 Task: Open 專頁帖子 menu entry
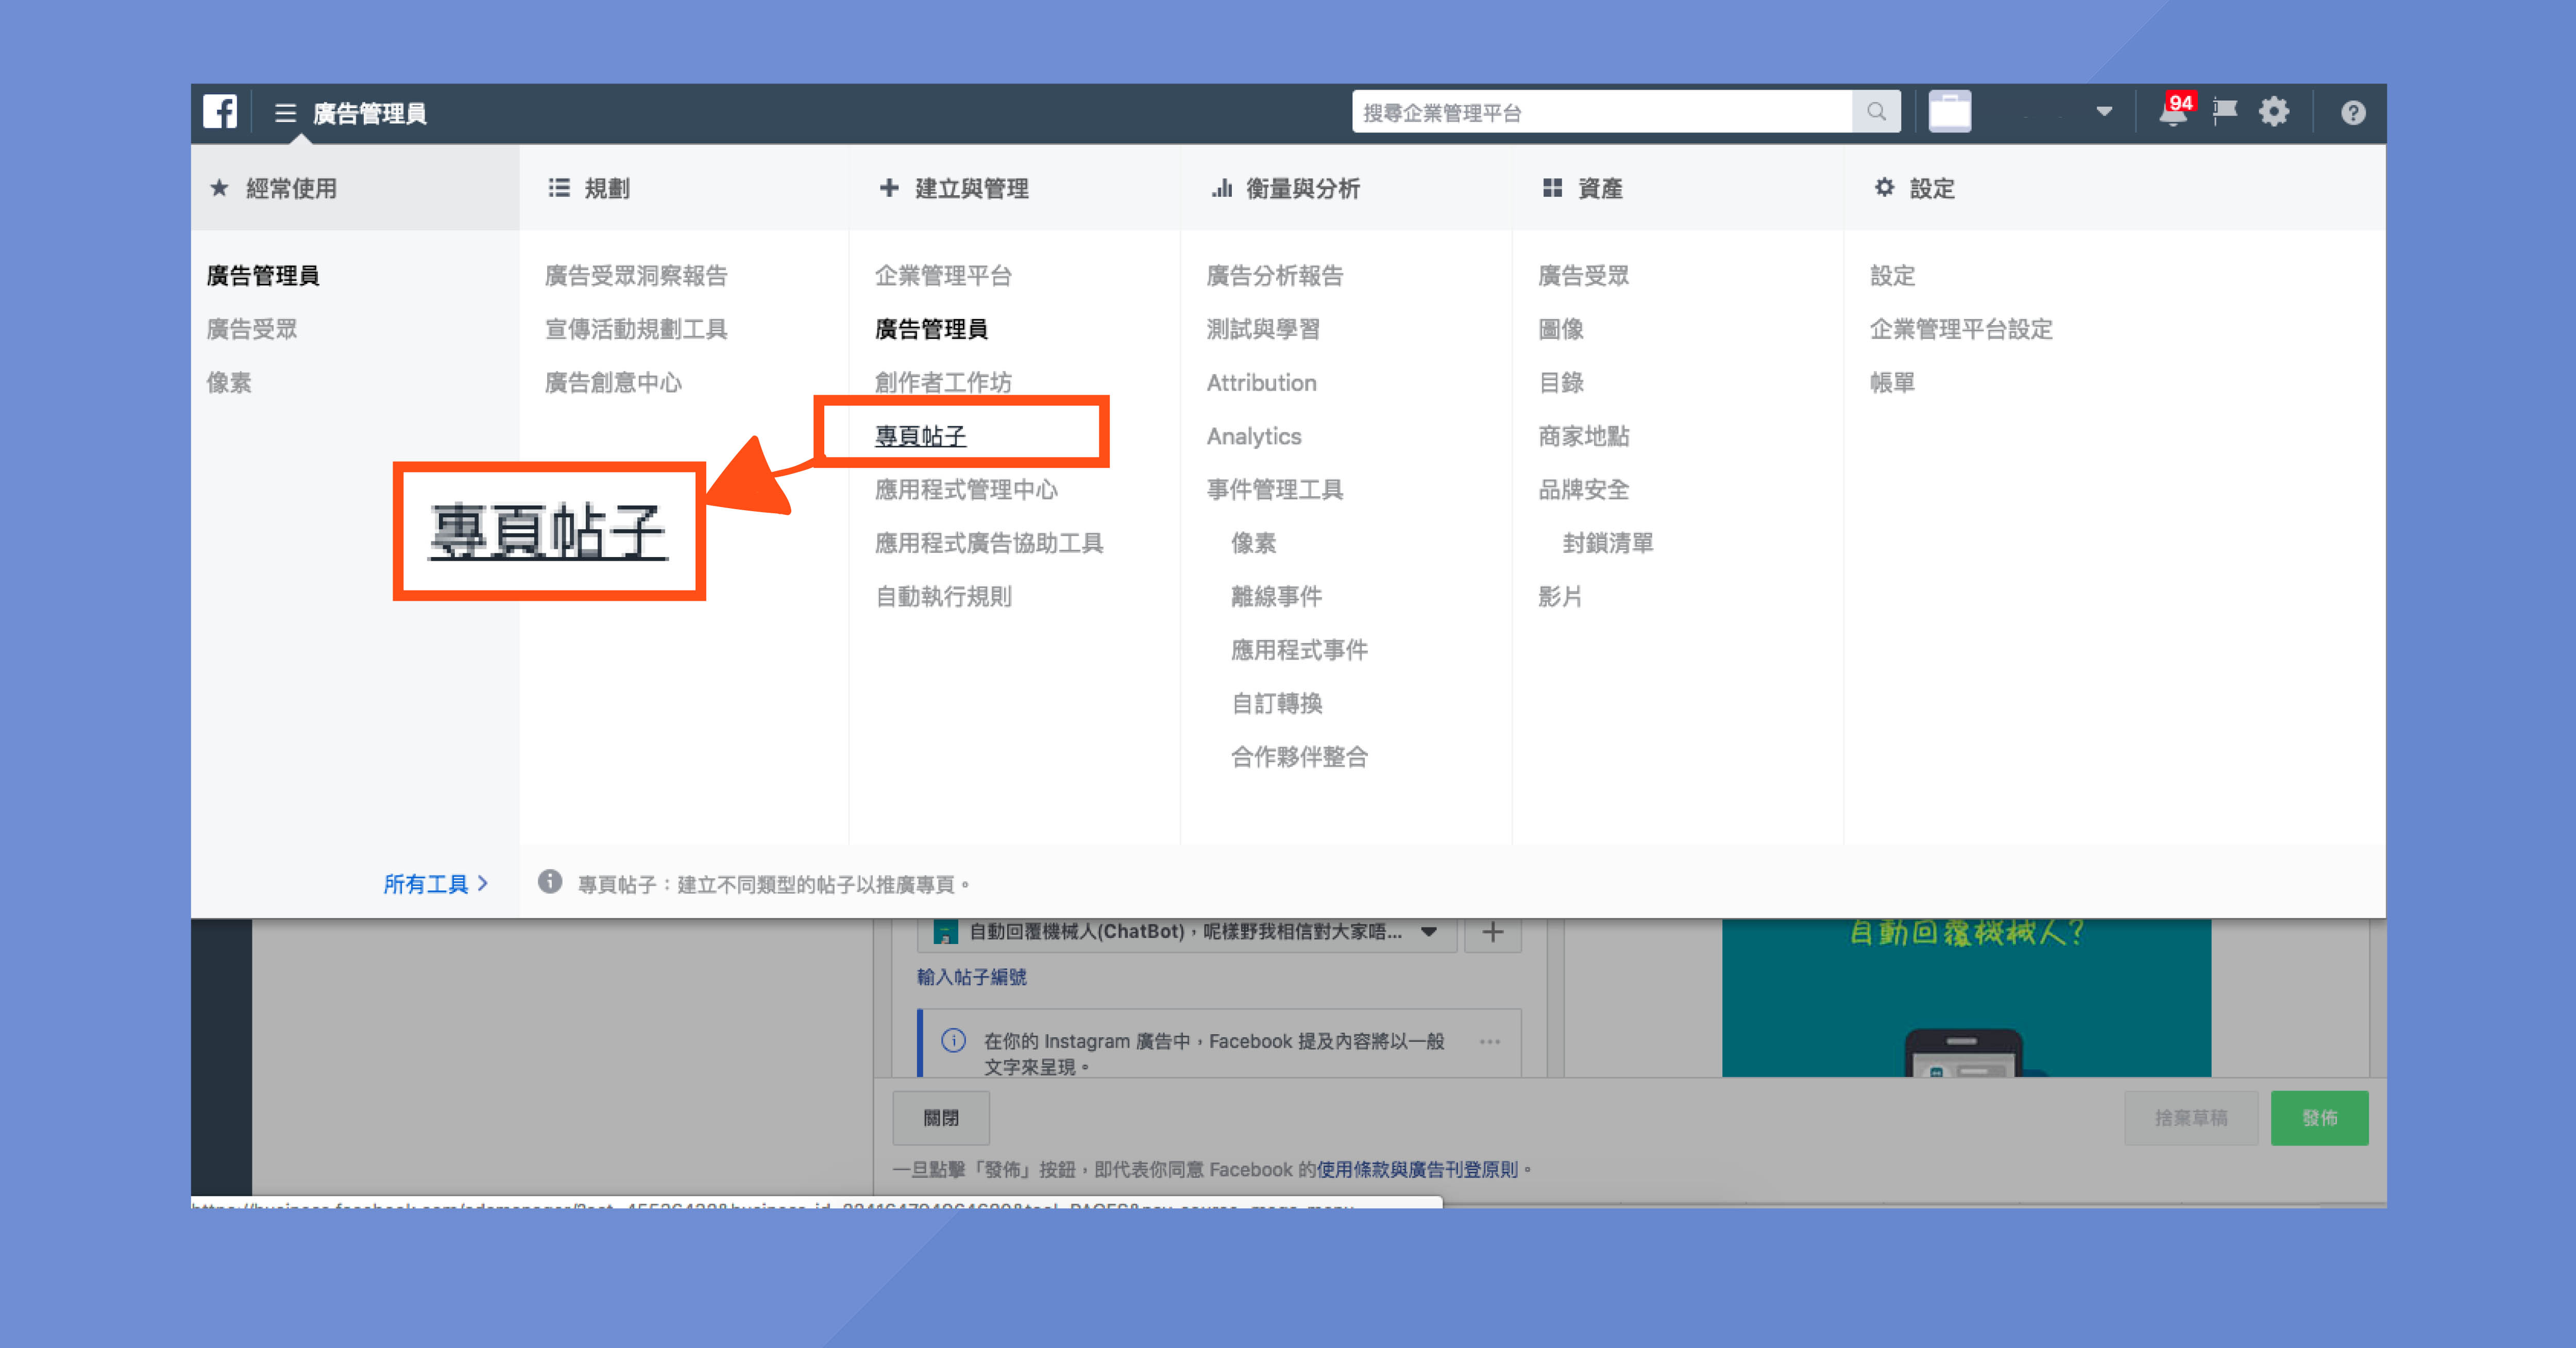(x=920, y=436)
